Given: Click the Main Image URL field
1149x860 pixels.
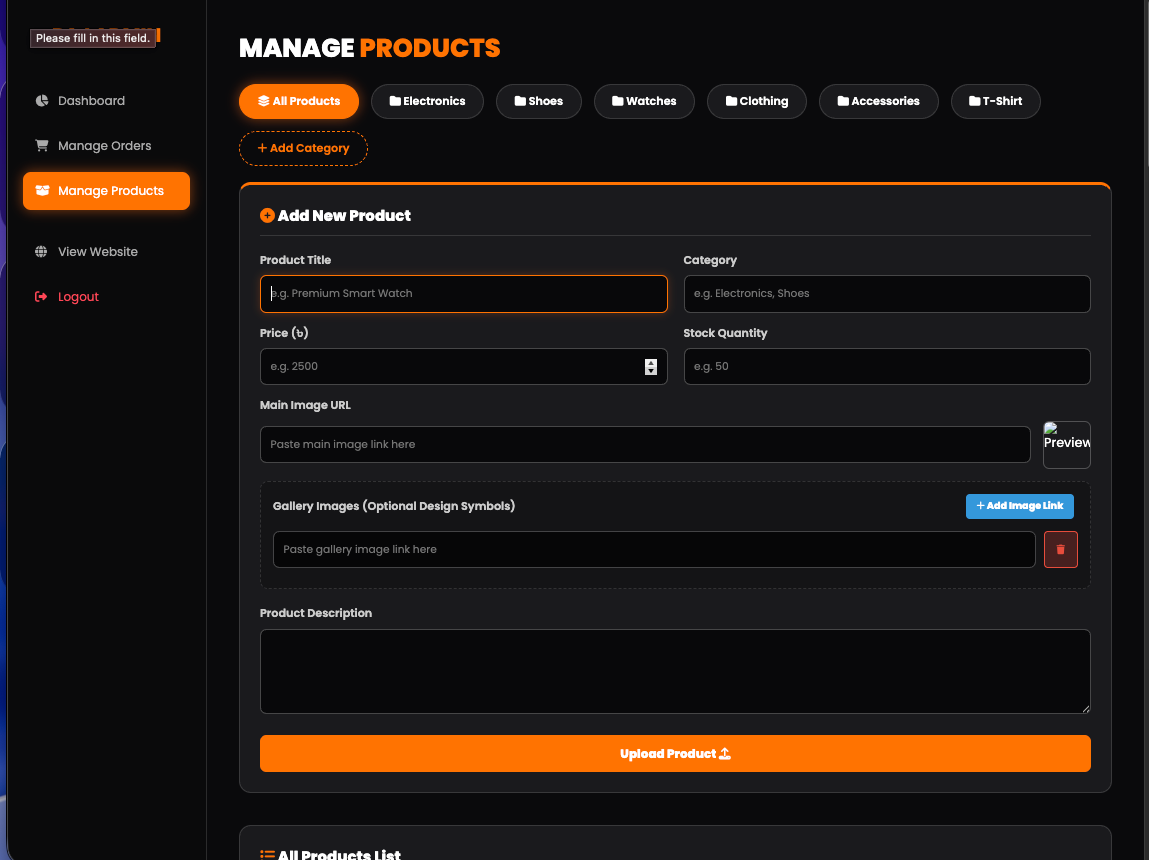Looking at the screenshot, I should coord(645,445).
